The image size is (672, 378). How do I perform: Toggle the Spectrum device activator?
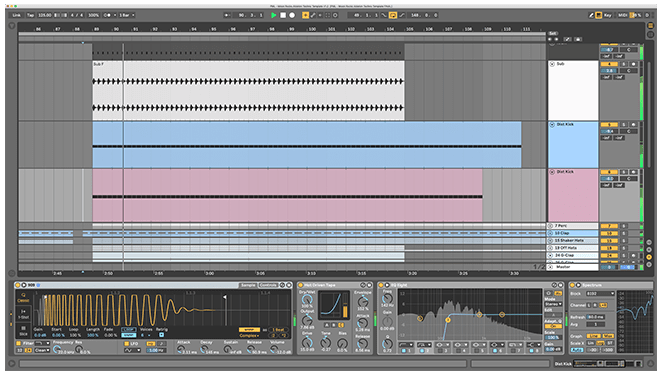click(x=572, y=285)
